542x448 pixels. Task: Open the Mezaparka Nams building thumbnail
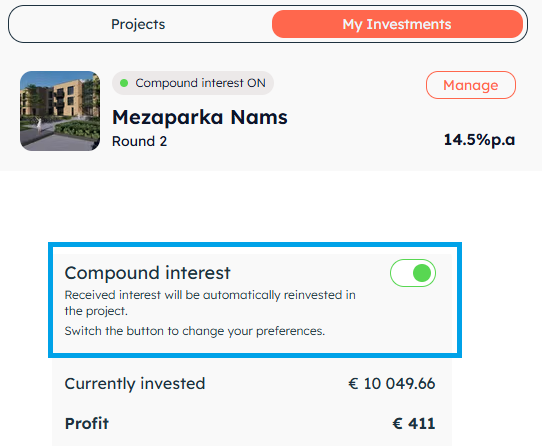(x=60, y=111)
